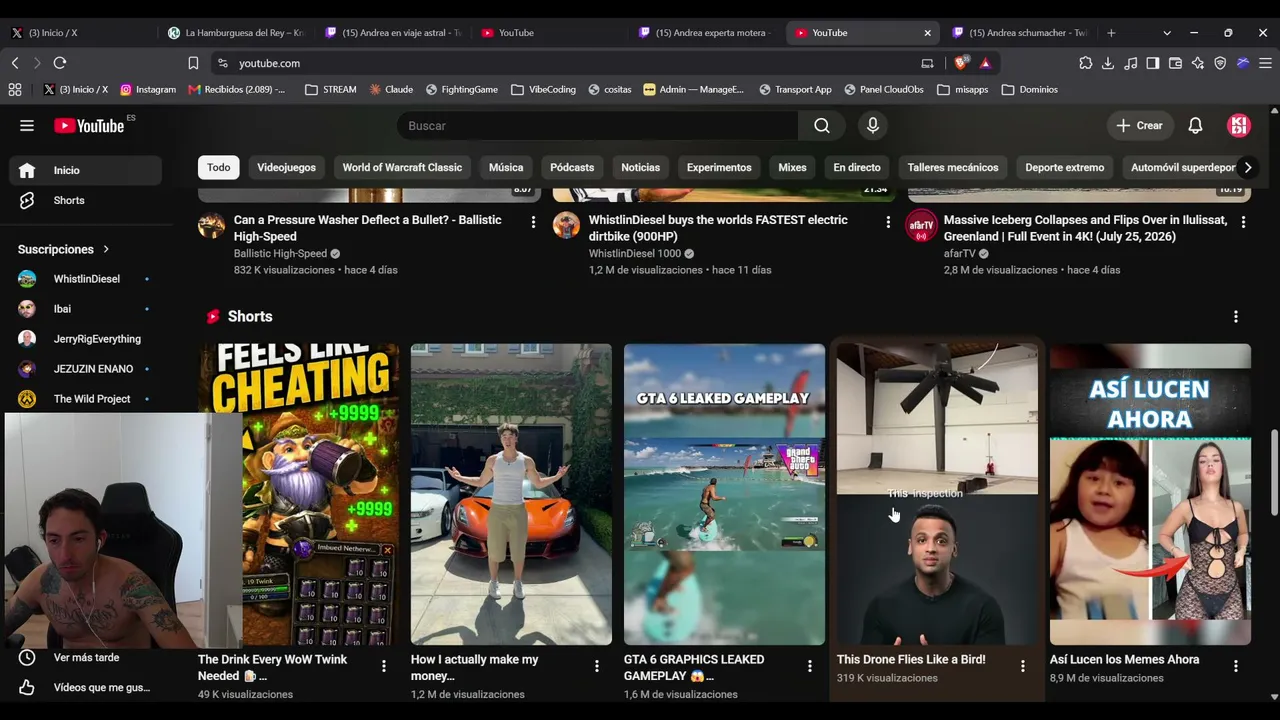Open the misapps bookmarks folder

[962, 89]
